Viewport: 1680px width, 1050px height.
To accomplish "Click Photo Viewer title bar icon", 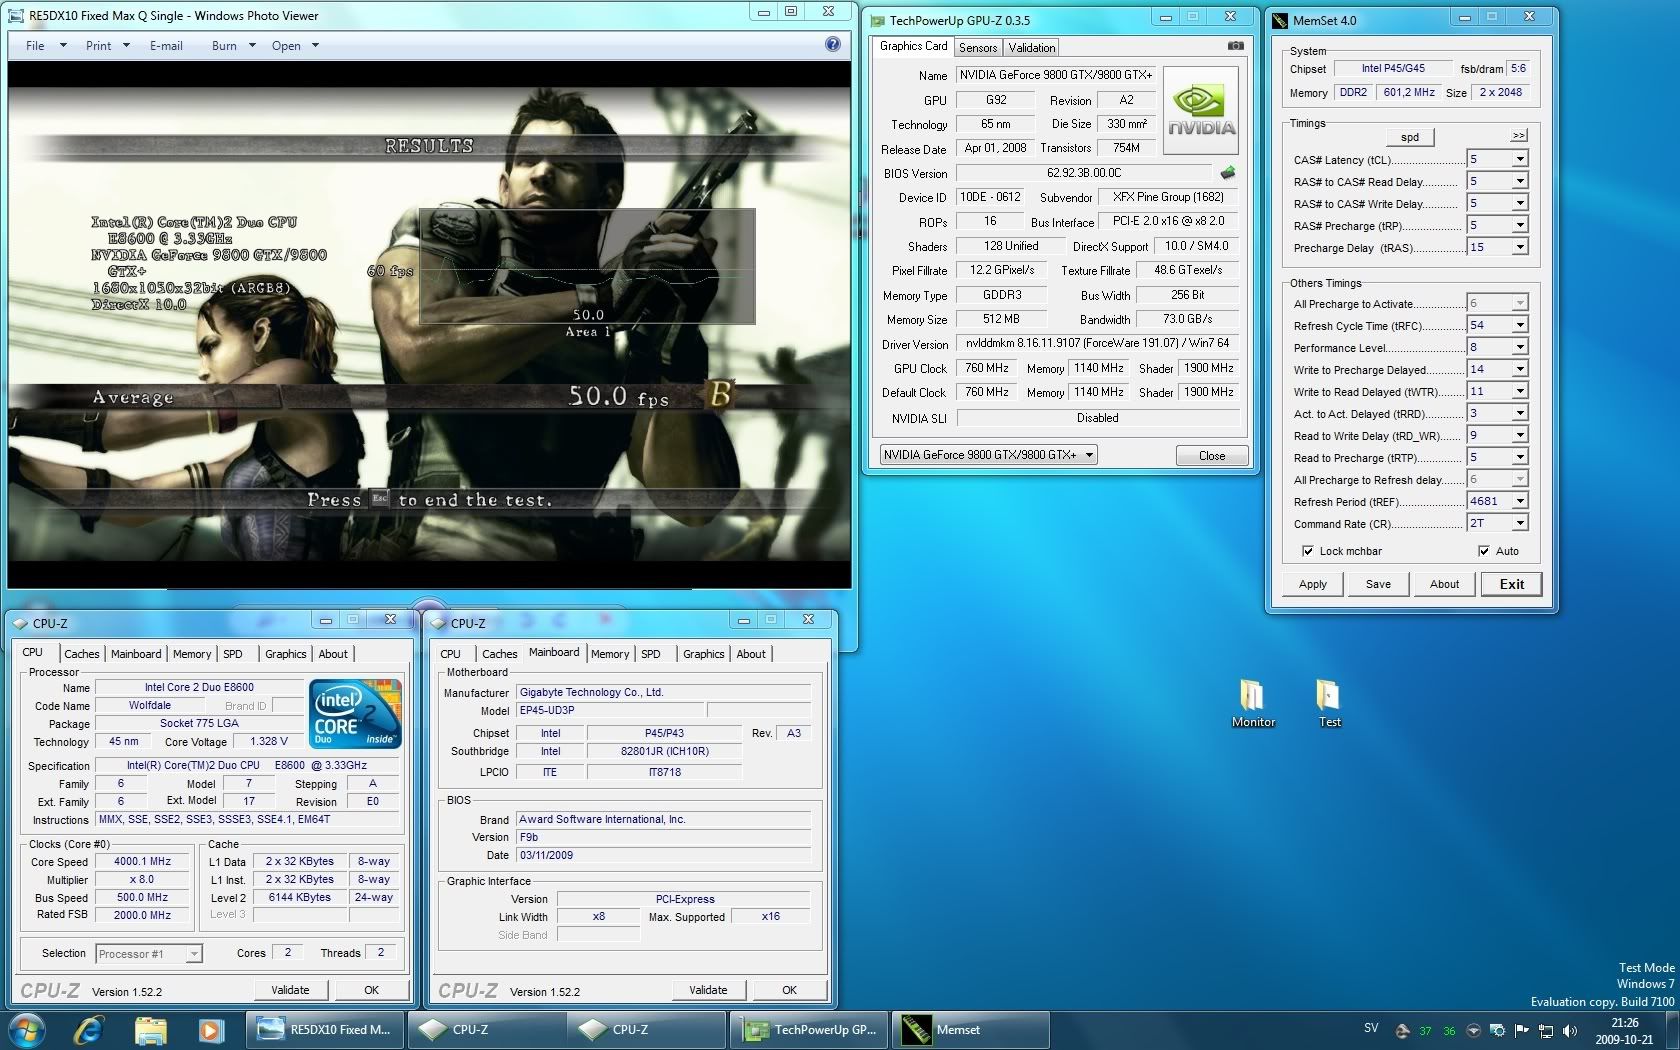I will 16,15.
